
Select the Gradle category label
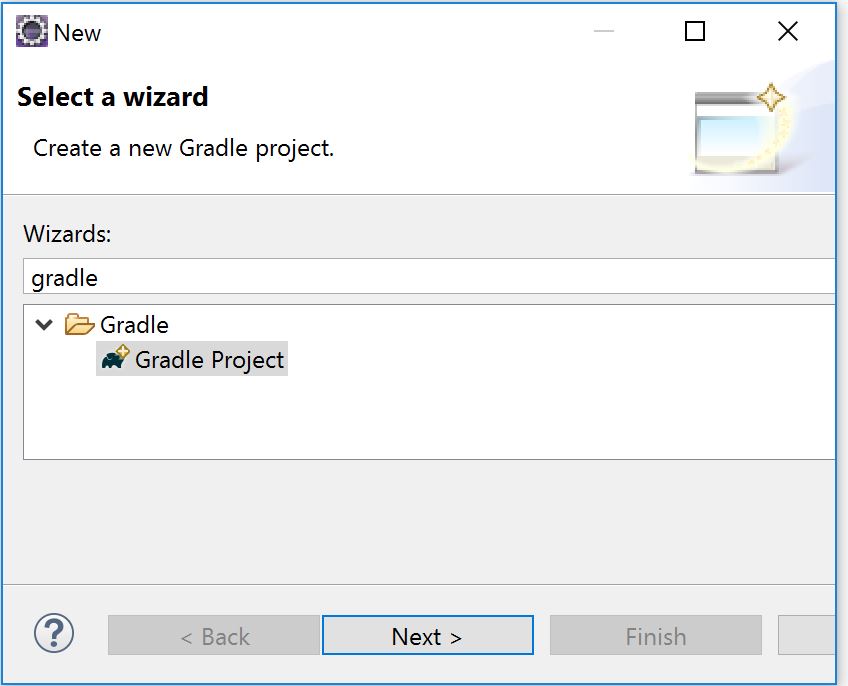coord(134,325)
